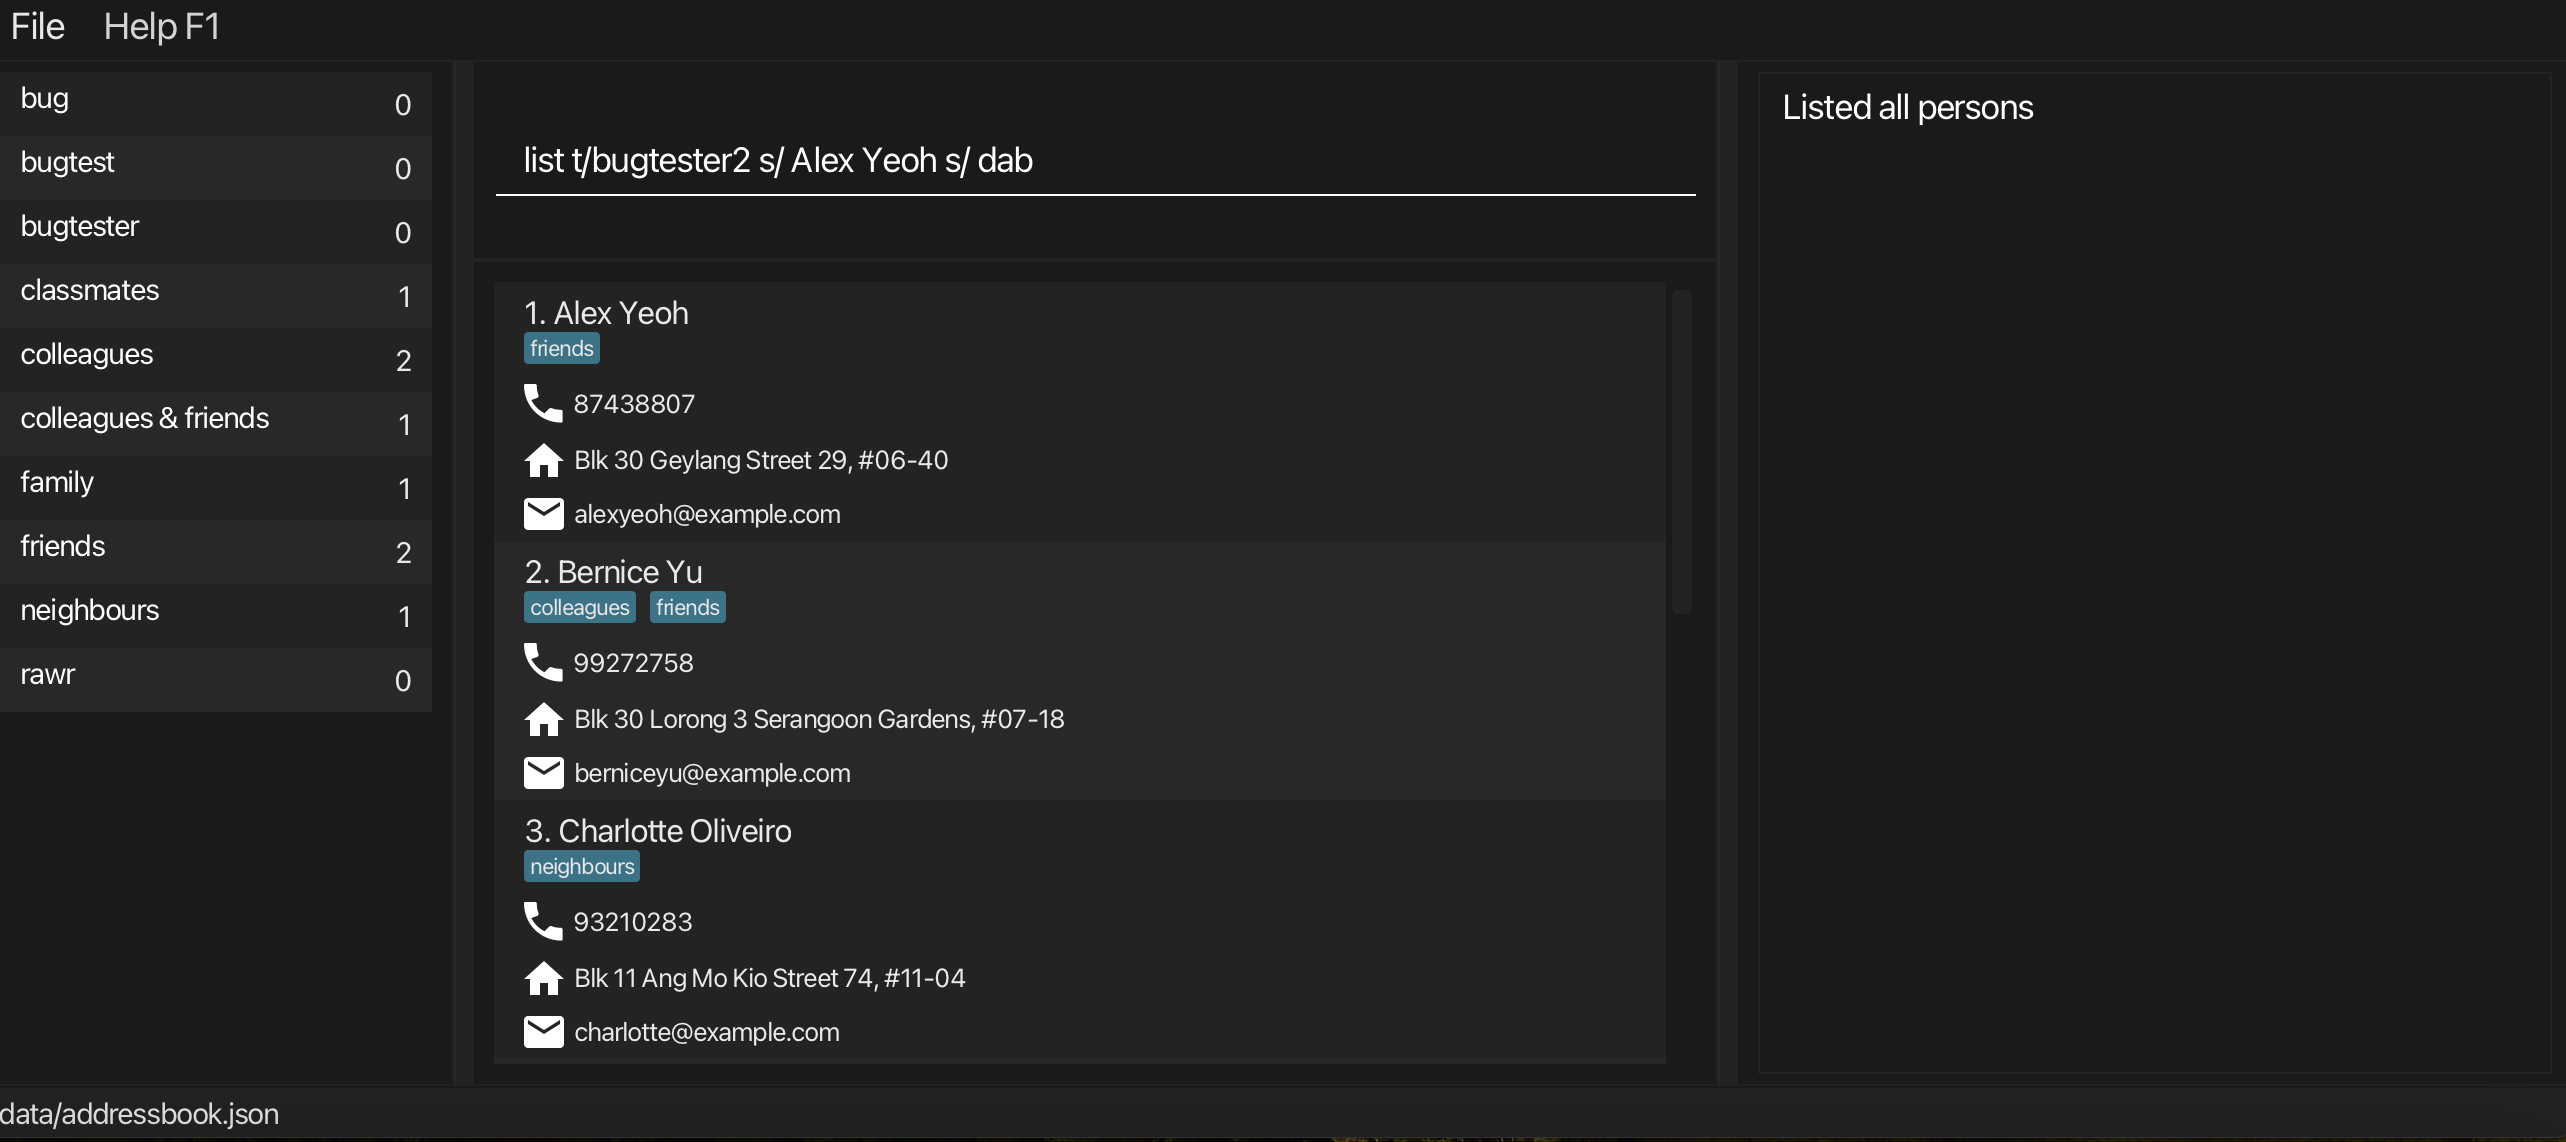
Task: Click Bernice Yu's email envelope icon
Action: [x=543, y=773]
